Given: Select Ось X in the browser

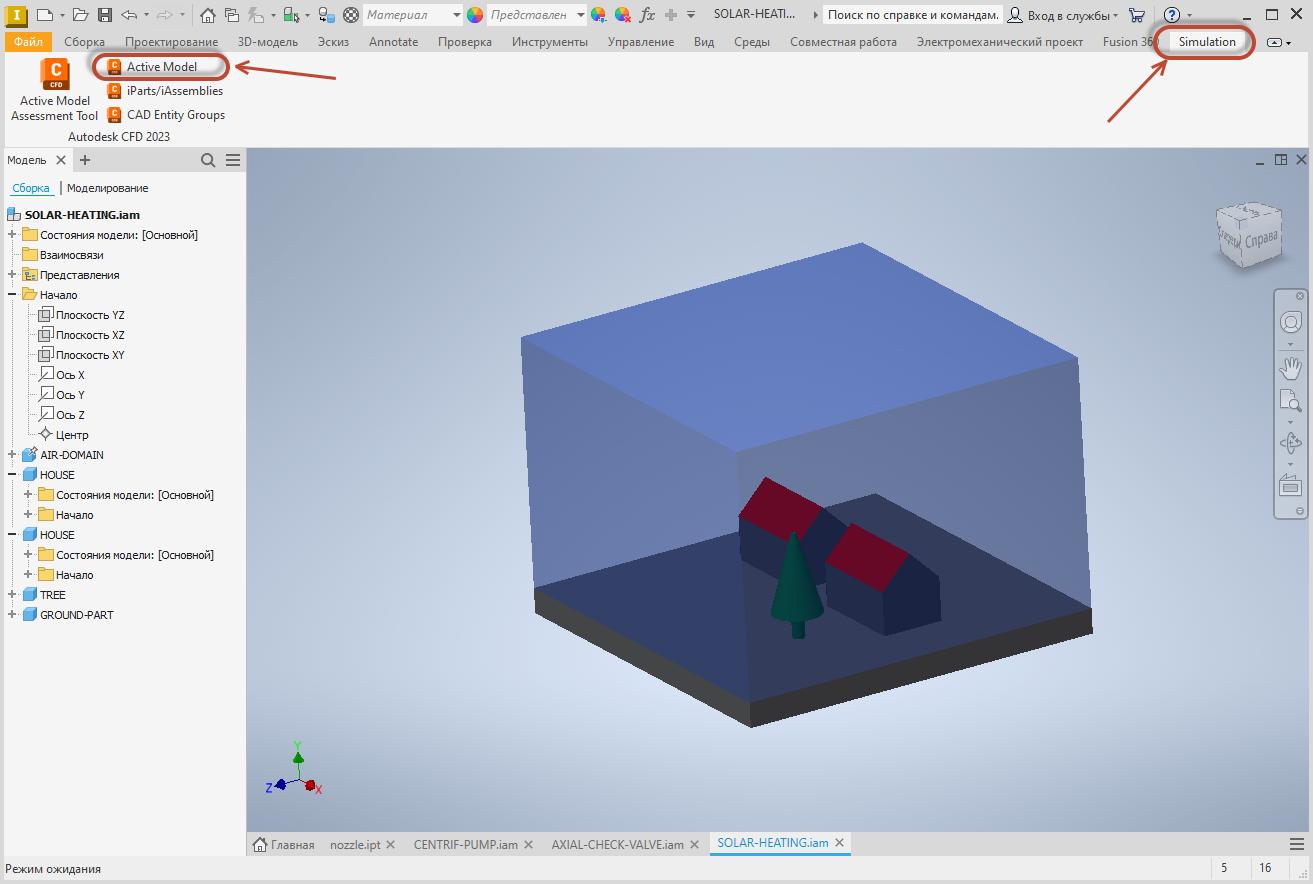Looking at the screenshot, I should tap(70, 375).
